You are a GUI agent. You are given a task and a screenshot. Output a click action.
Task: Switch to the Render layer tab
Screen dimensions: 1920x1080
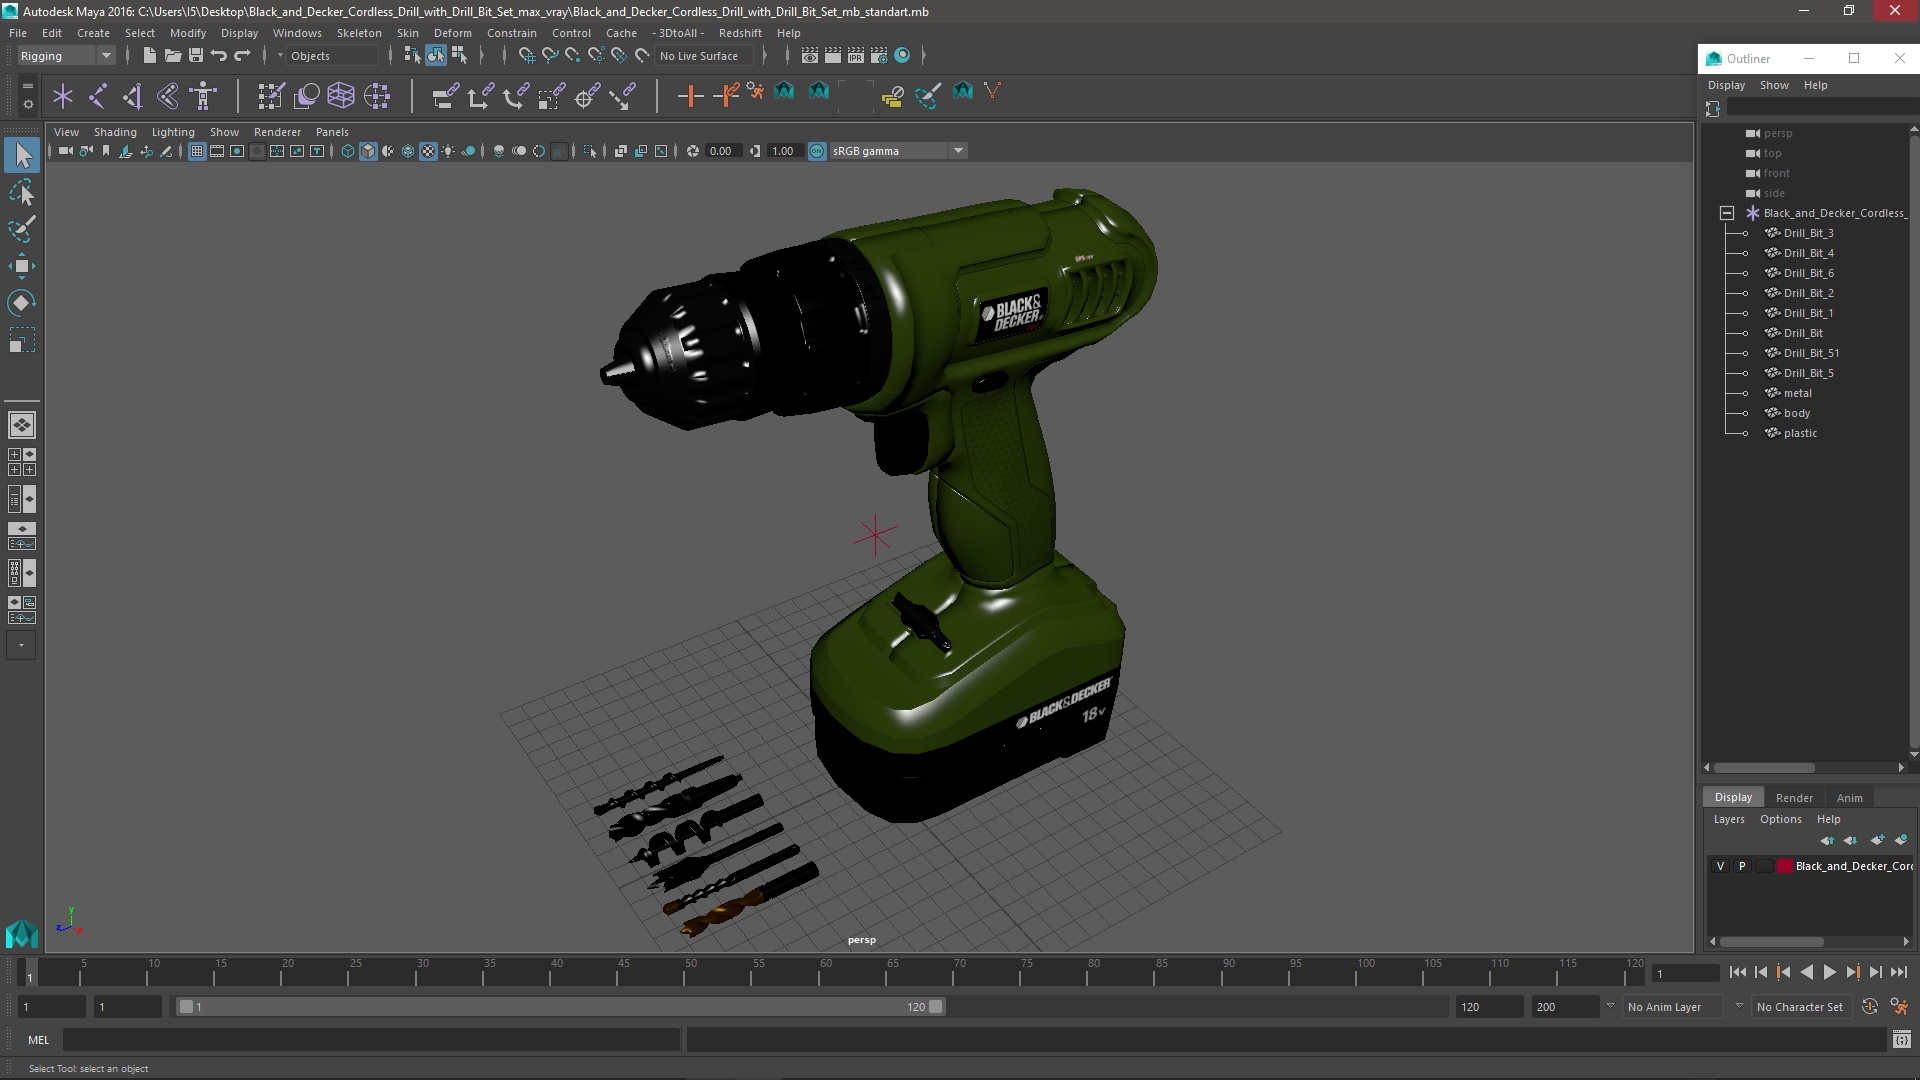1794,798
